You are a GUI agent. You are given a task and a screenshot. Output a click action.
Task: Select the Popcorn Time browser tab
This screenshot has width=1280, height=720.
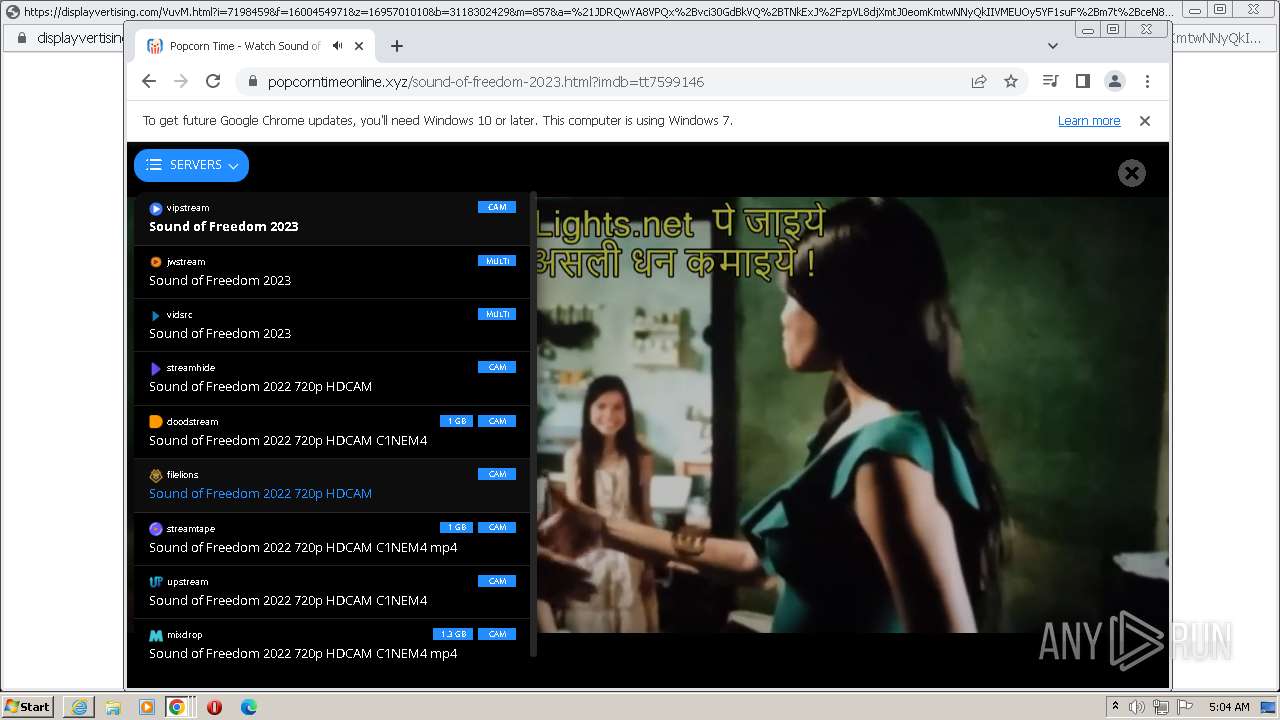254,46
